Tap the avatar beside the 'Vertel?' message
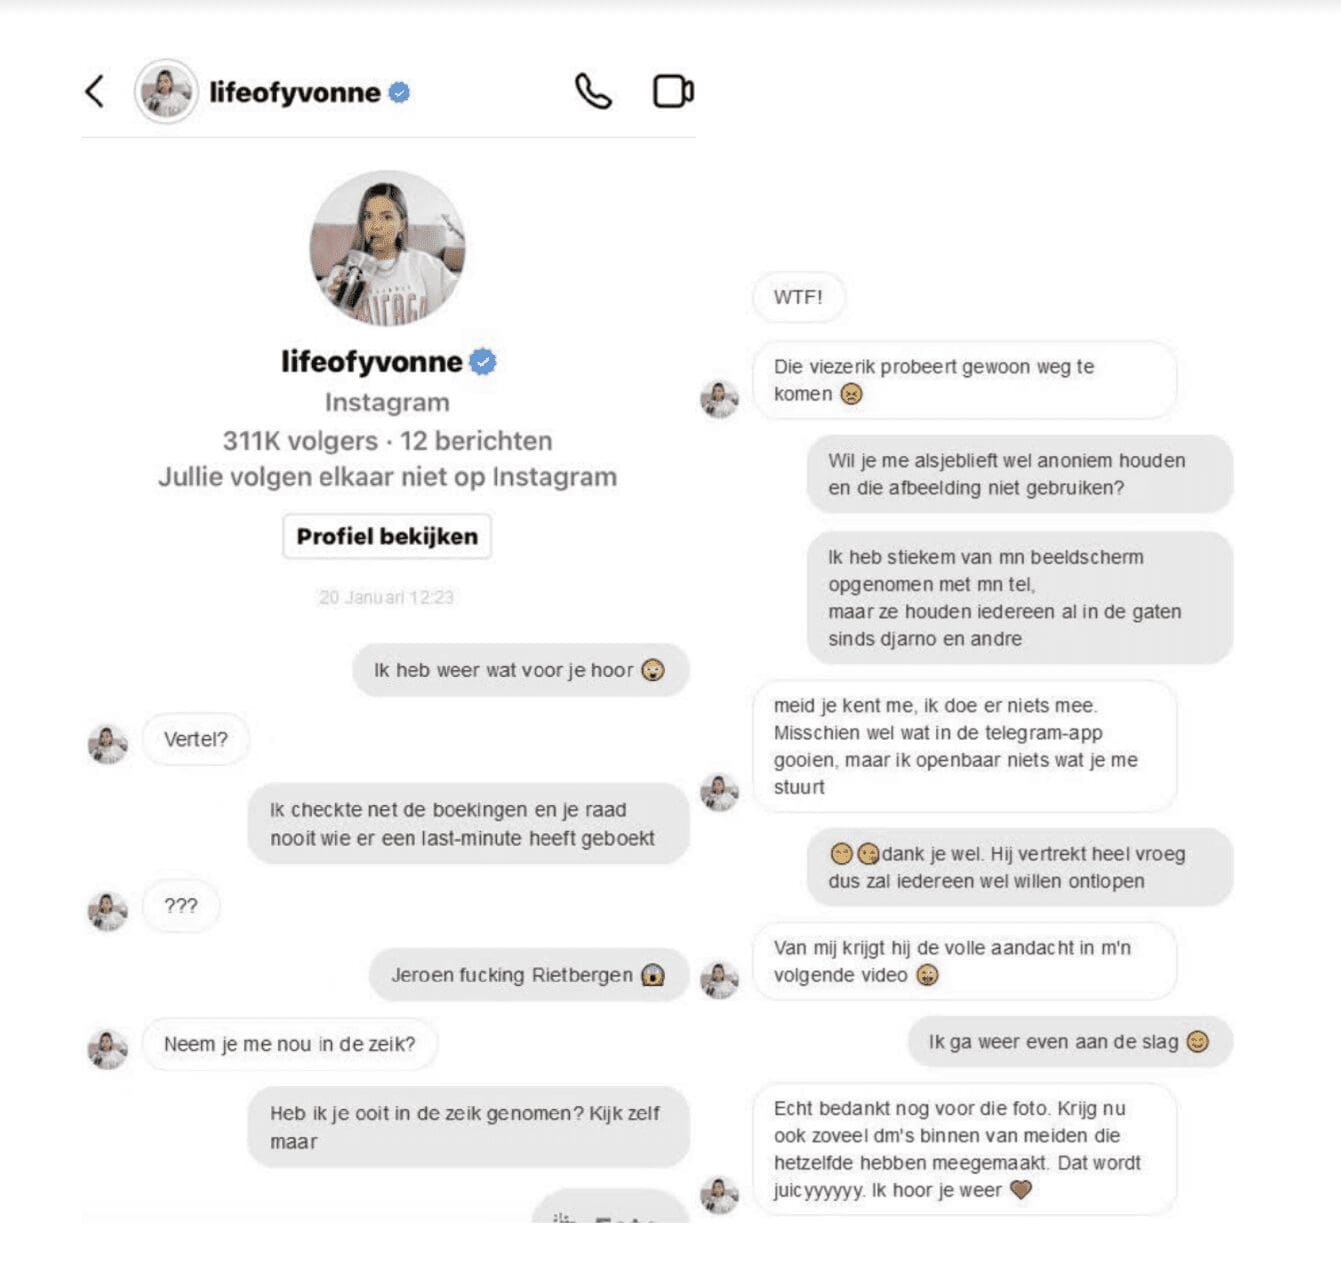This screenshot has height=1275, width=1341. click(108, 744)
